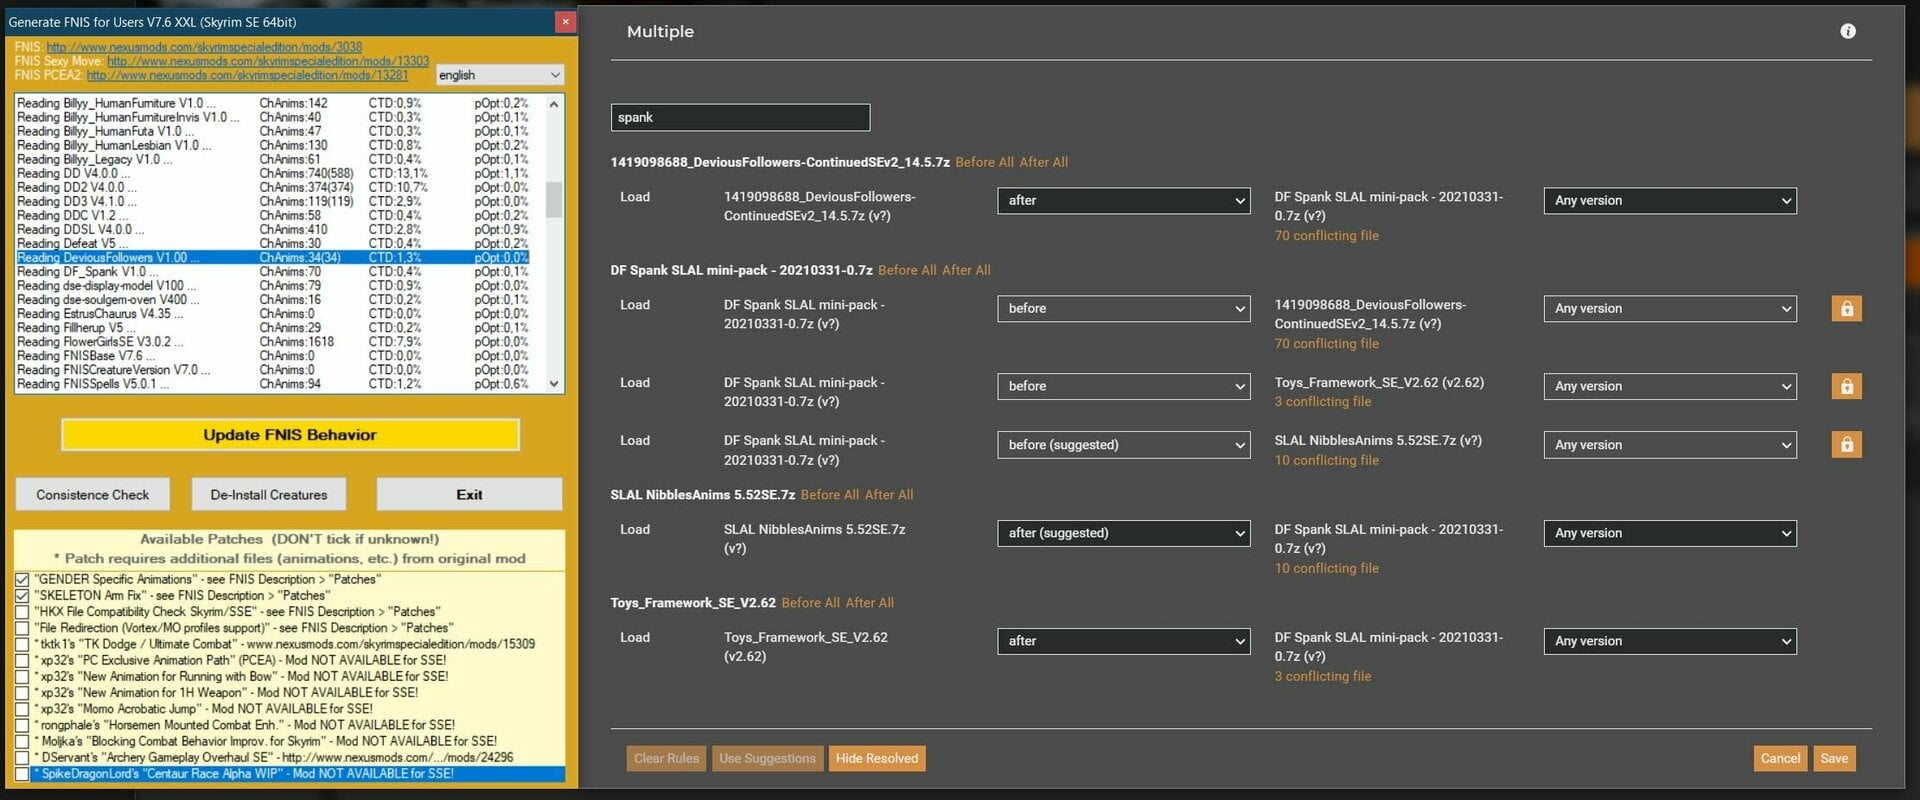
Task: Click the lock icon on the Toys_Framework rule row
Action: click(1847, 386)
